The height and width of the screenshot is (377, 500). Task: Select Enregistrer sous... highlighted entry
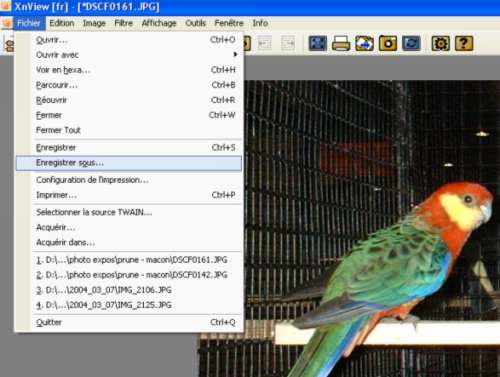click(129, 163)
